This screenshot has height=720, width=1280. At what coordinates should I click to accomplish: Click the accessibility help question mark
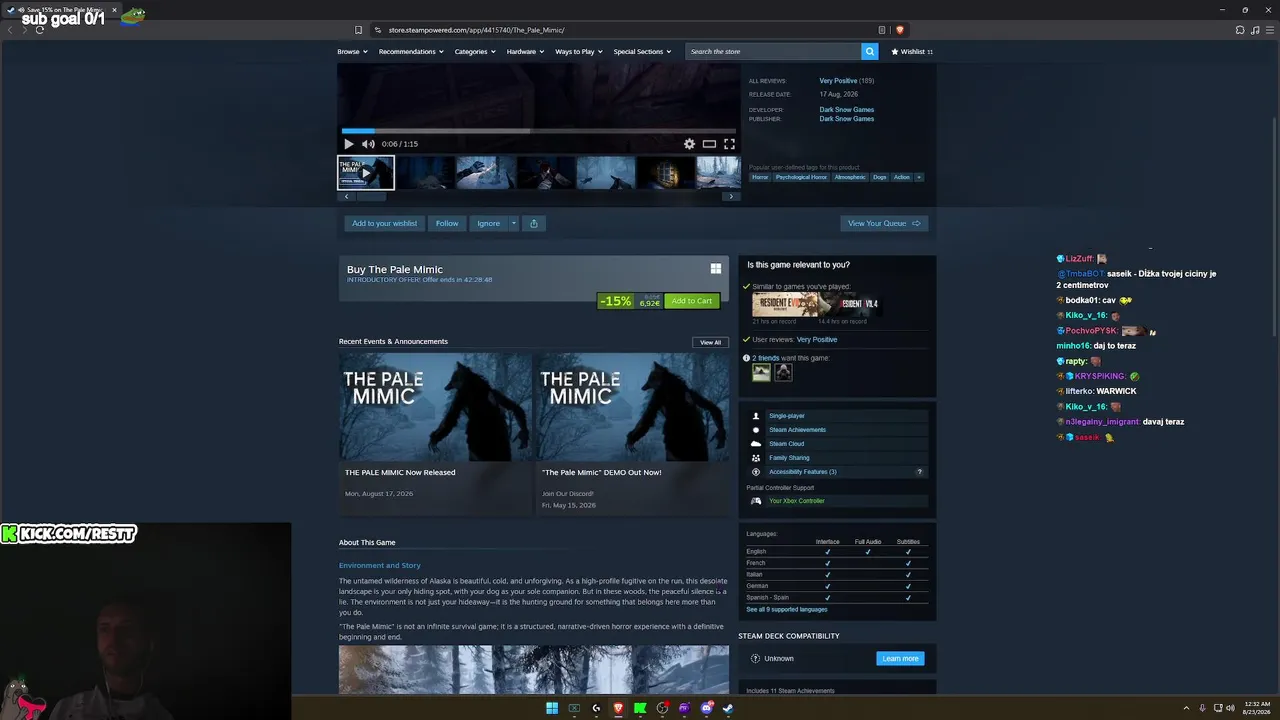919,472
